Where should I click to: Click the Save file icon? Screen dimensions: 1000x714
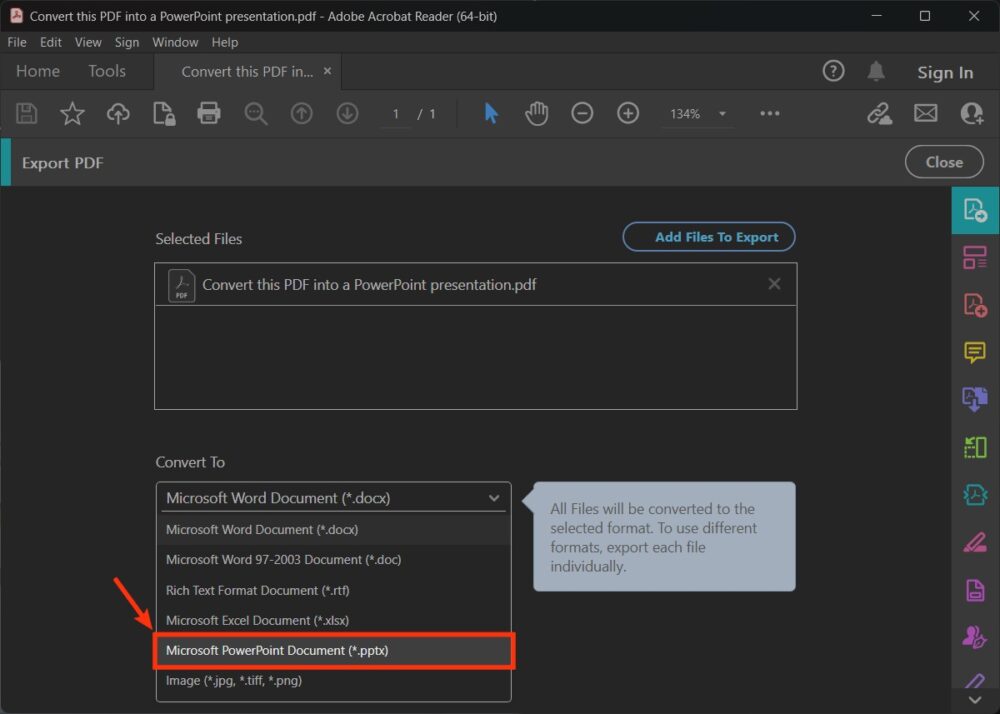click(x=27, y=114)
